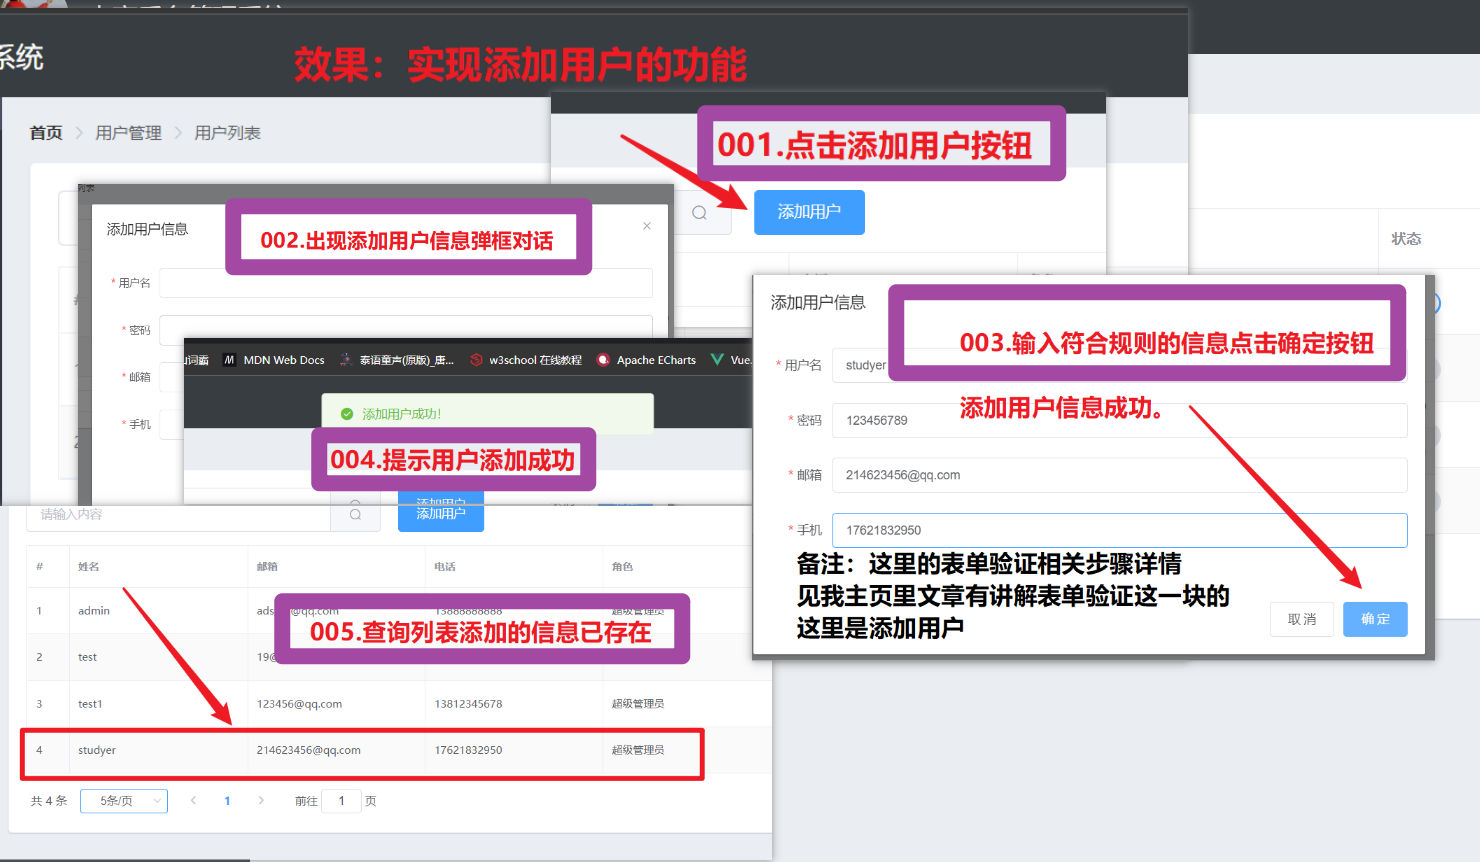Click the 添加用户 button
The width and height of the screenshot is (1480, 862).
coord(809,212)
